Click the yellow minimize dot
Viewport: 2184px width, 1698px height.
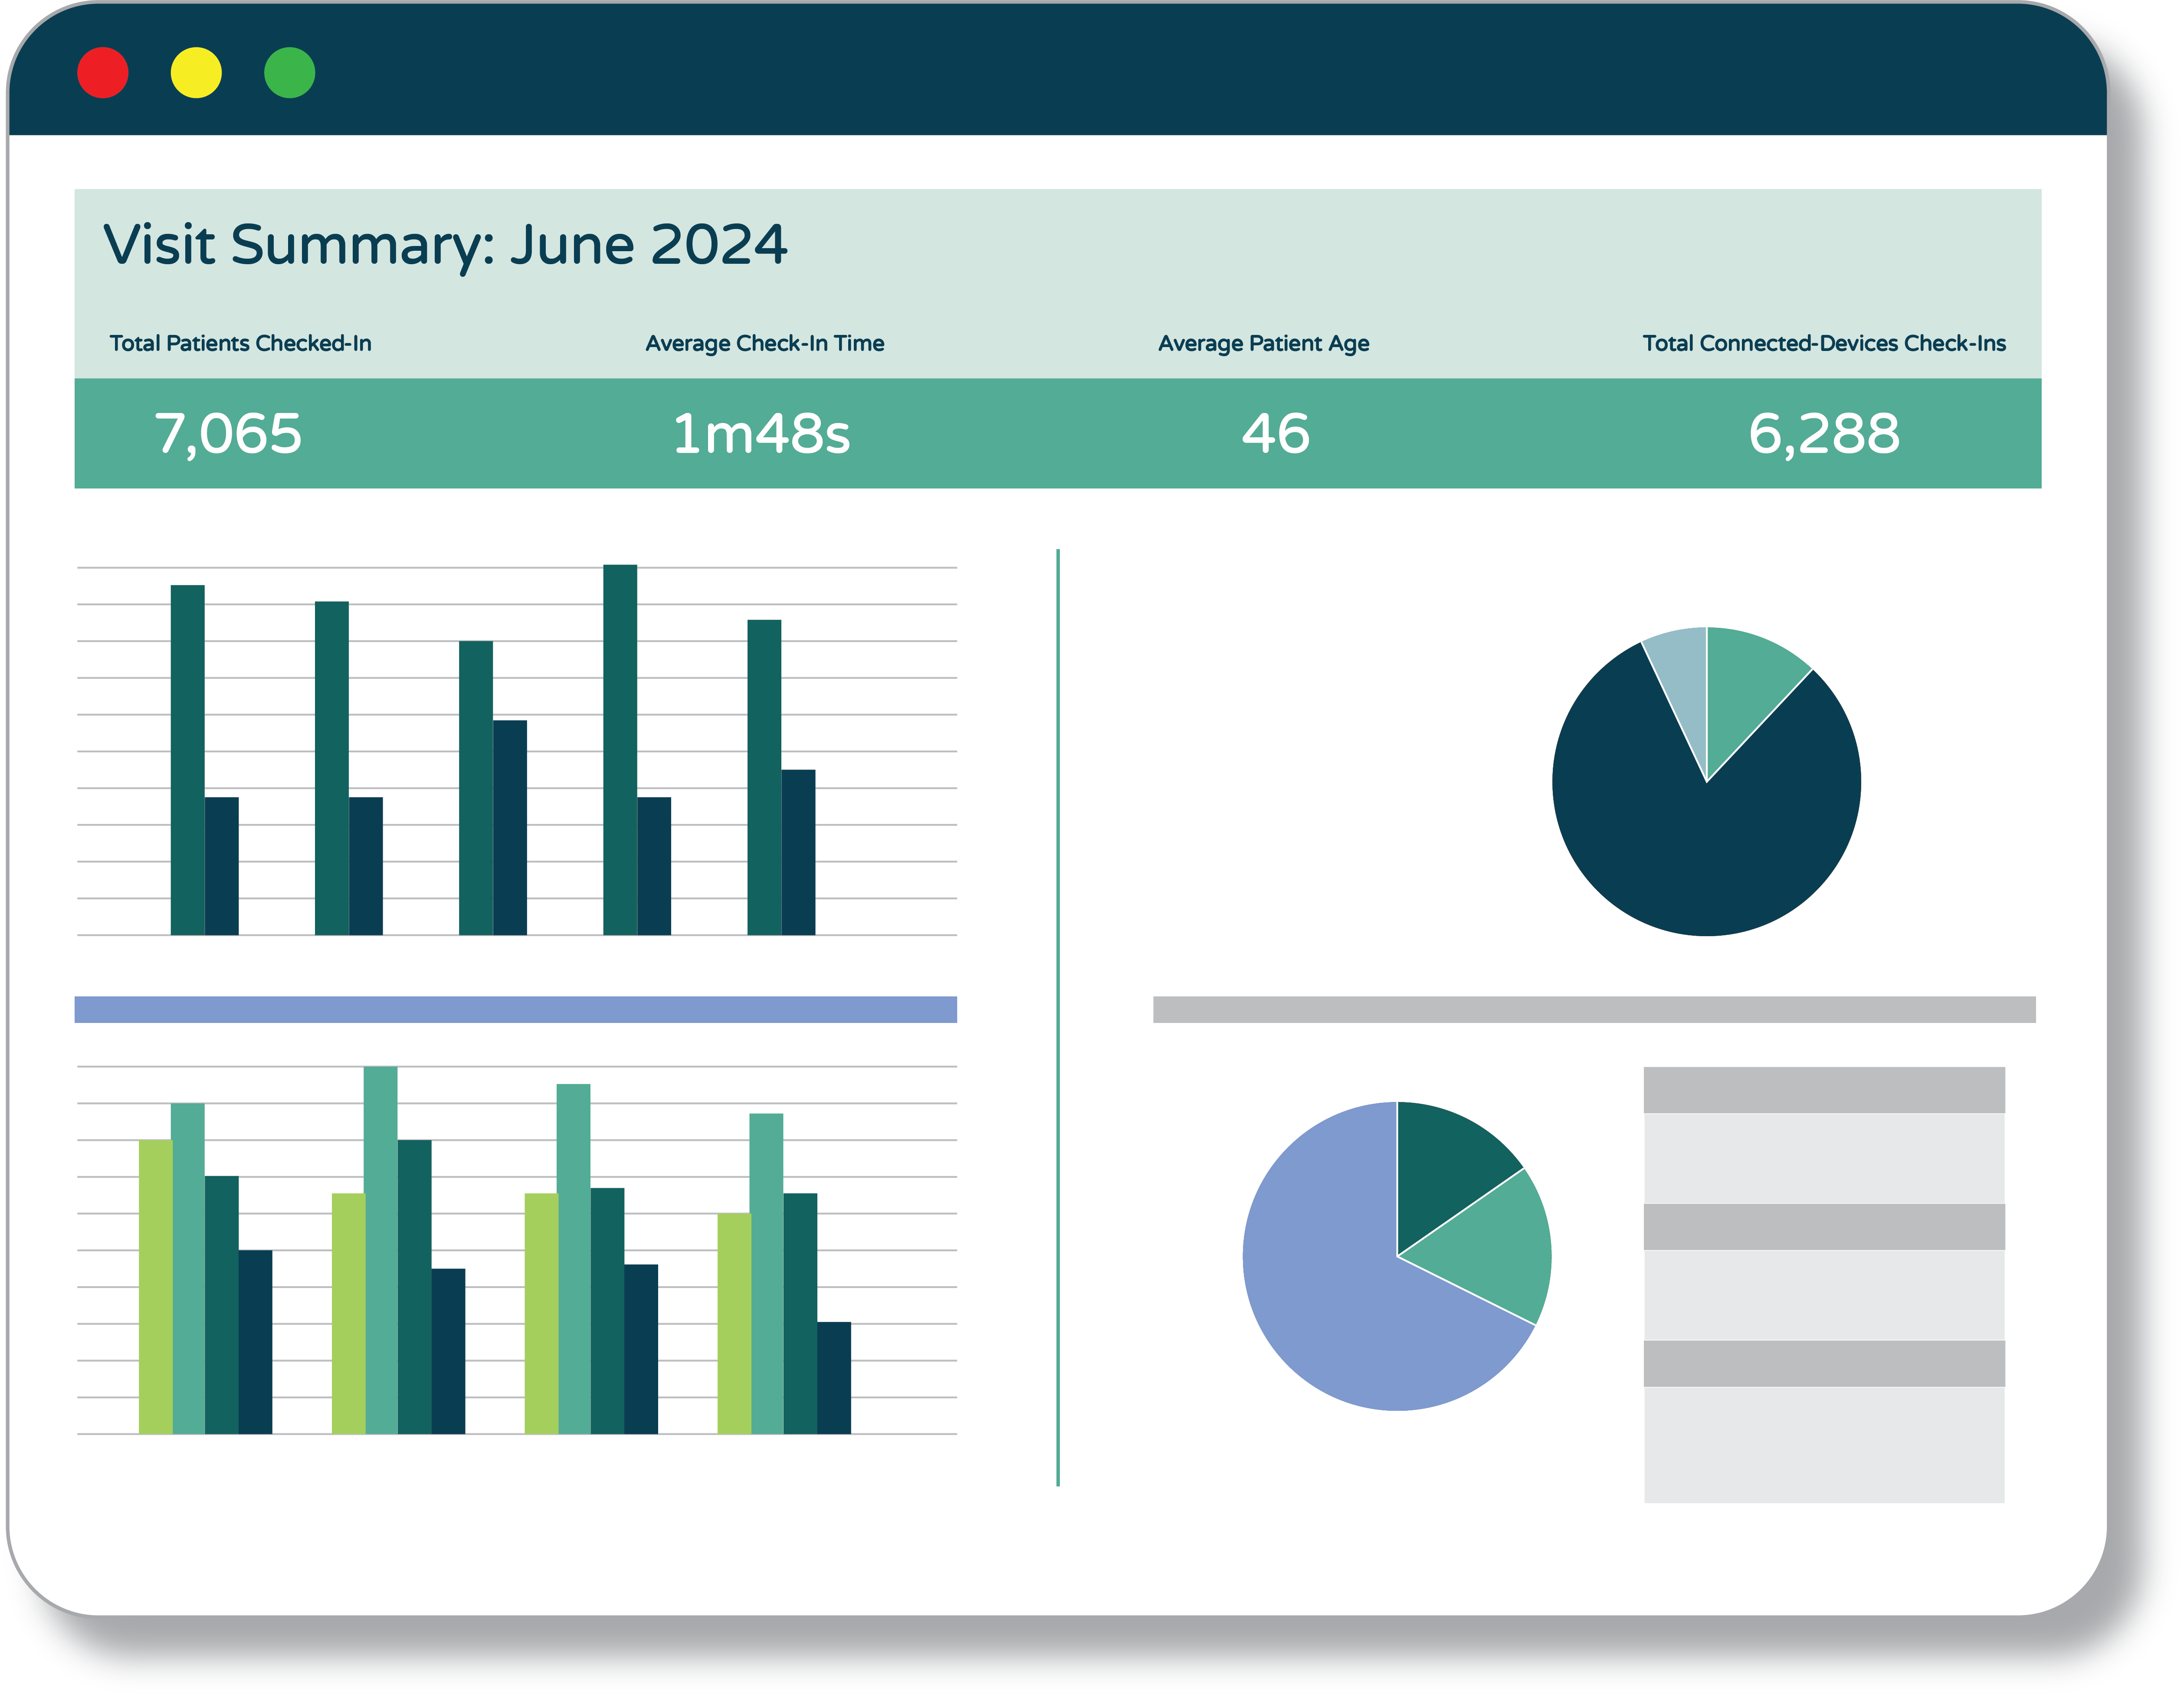tap(196, 73)
